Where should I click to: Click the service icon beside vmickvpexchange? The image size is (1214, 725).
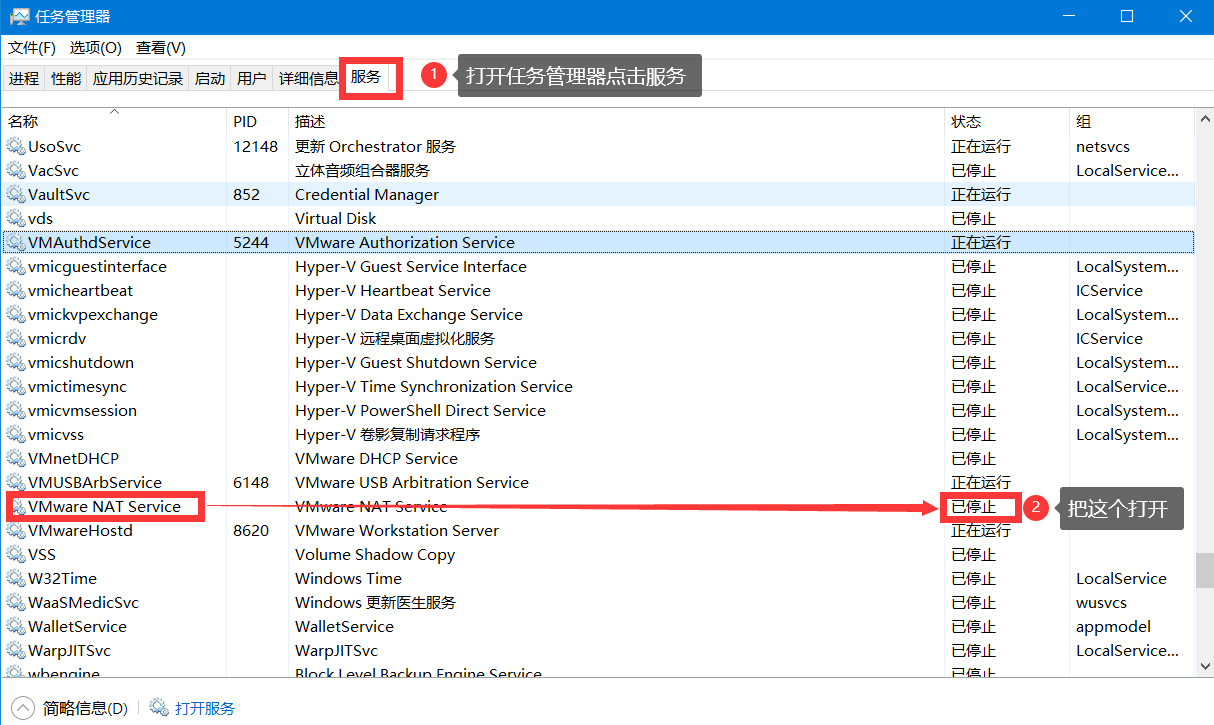[x=15, y=314]
